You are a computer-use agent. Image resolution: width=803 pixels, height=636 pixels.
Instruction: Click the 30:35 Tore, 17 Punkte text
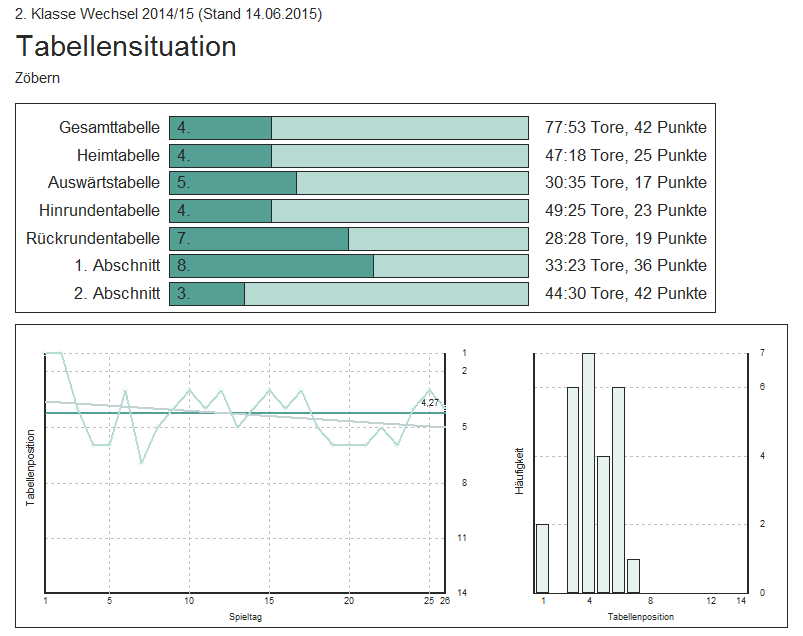626,183
